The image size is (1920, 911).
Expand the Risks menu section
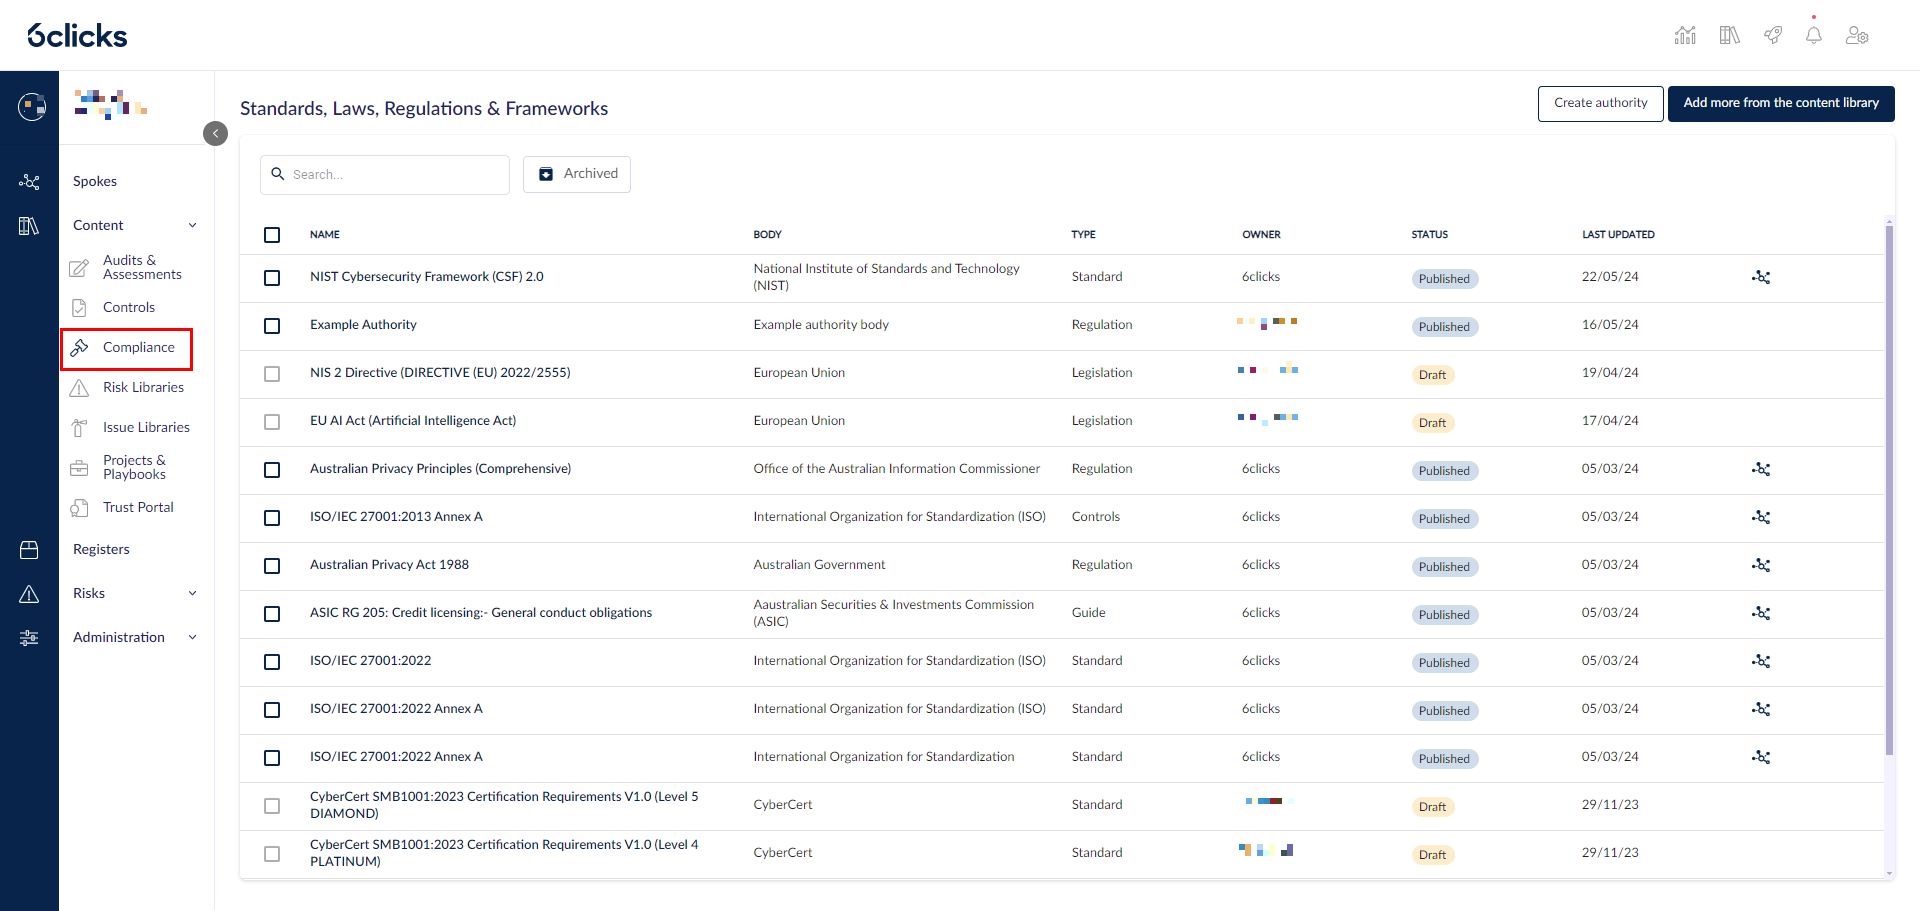192,593
